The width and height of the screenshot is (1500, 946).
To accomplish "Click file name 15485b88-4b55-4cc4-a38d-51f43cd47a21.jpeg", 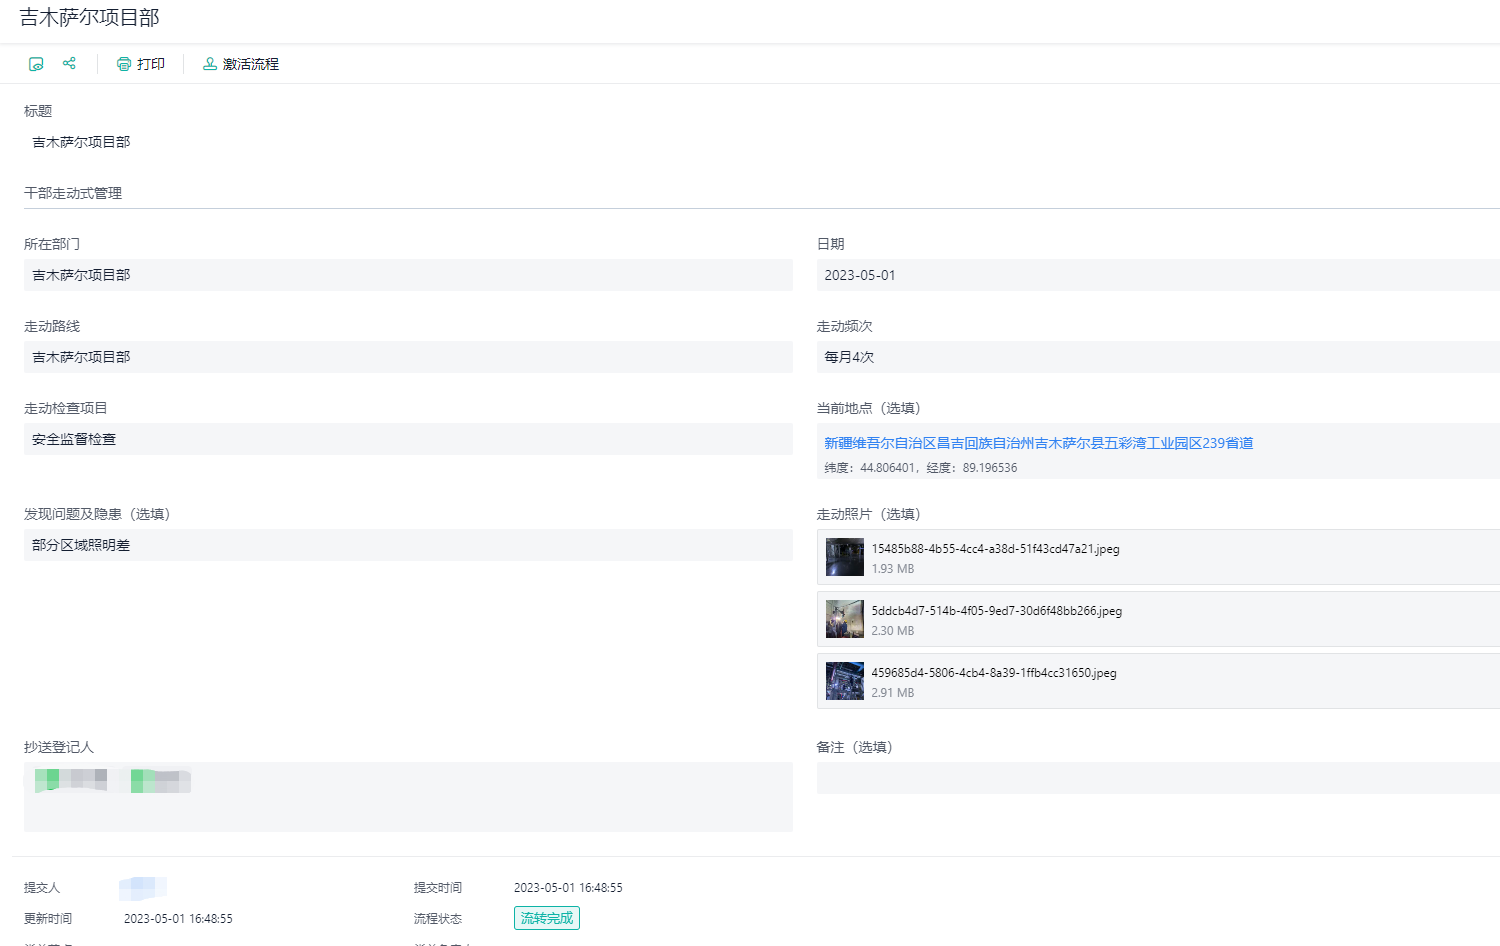I will point(995,549).
